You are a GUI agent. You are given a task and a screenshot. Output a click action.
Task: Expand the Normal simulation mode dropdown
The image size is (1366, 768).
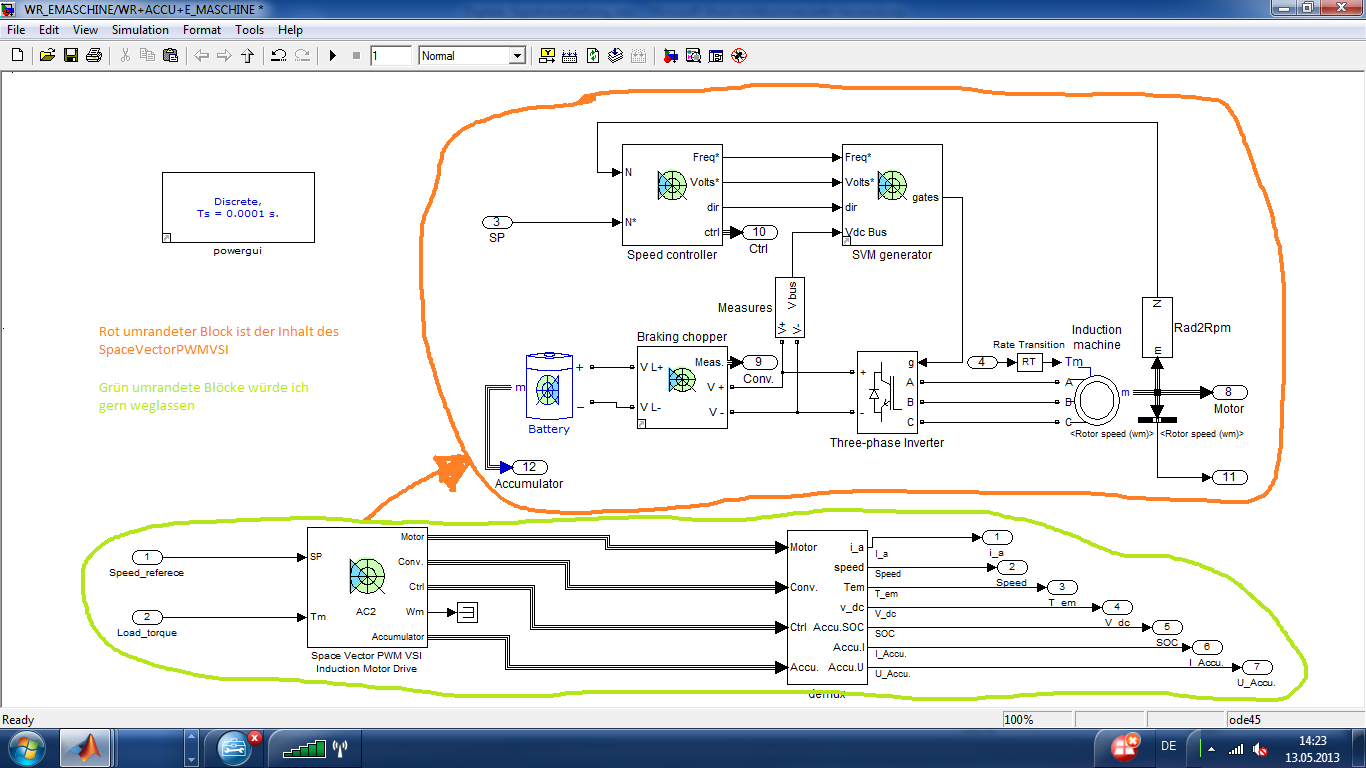click(516, 56)
